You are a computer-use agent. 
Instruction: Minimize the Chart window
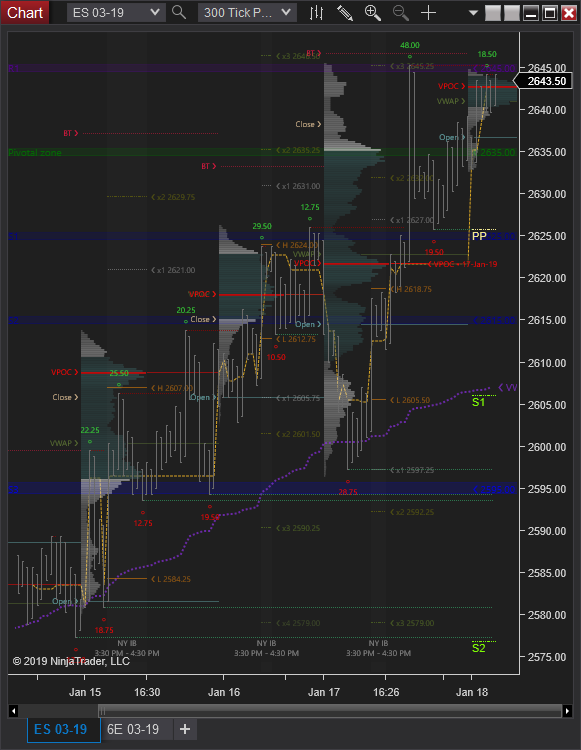[x=531, y=13]
